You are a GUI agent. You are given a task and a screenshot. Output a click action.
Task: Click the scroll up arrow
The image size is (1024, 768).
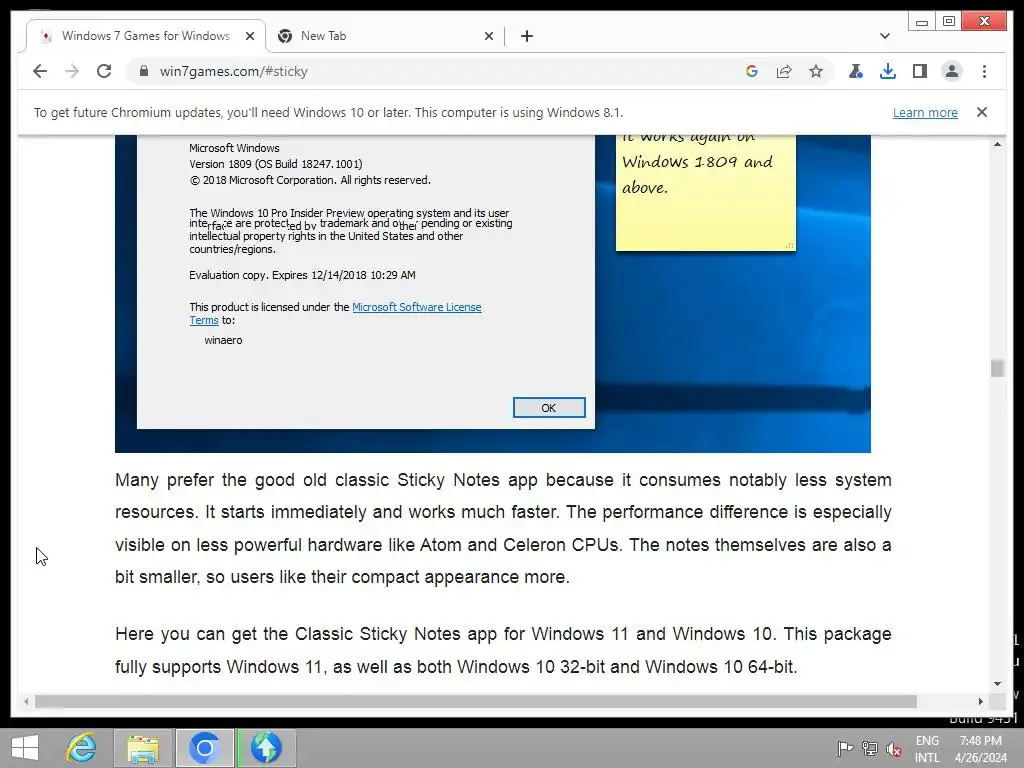[997, 144]
